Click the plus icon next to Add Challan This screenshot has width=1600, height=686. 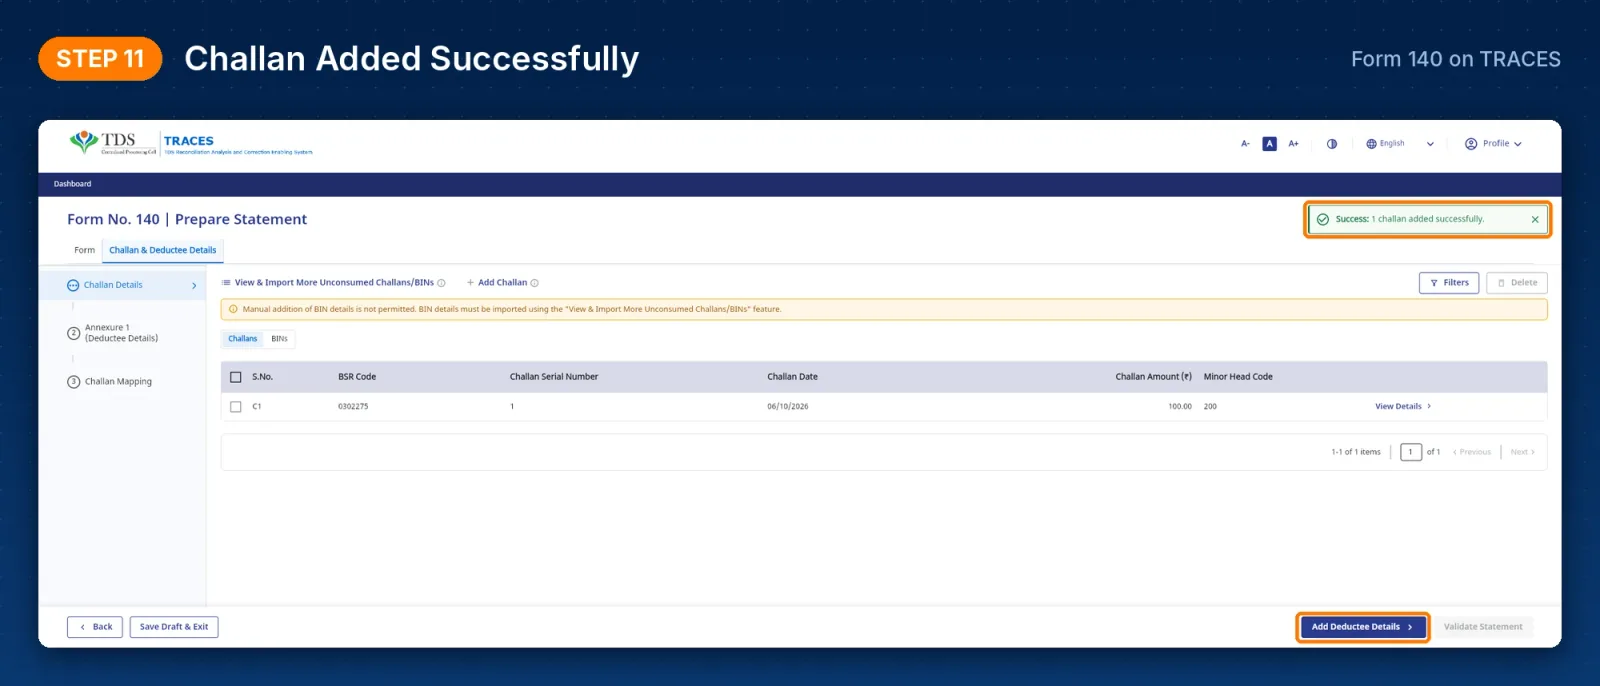[470, 283]
